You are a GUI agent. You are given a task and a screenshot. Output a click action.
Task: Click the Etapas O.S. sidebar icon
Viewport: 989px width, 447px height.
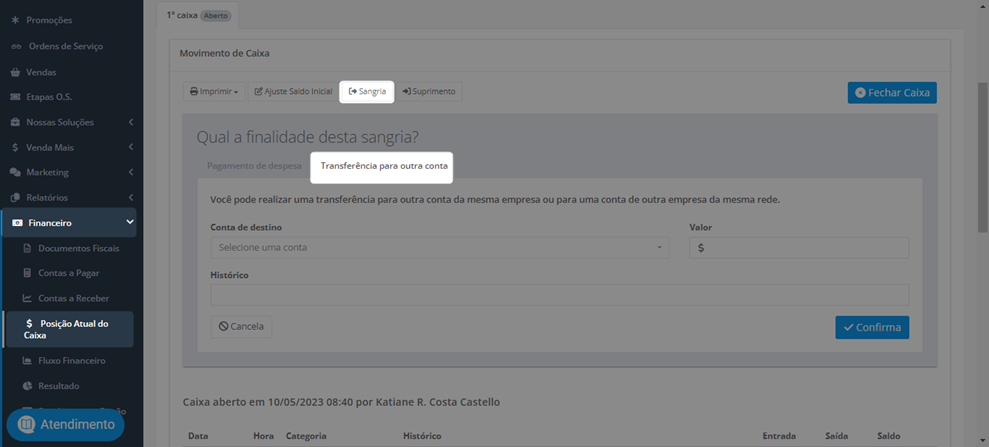[x=15, y=97]
